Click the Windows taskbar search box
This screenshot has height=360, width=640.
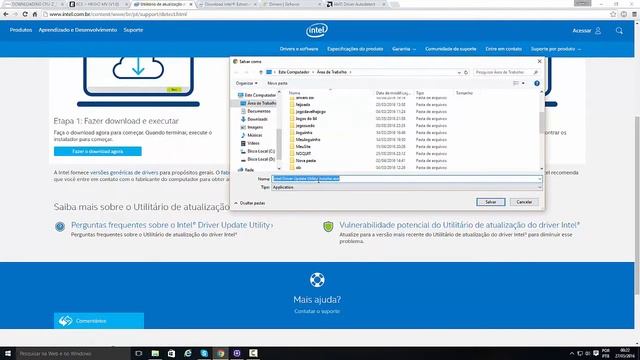(73, 353)
